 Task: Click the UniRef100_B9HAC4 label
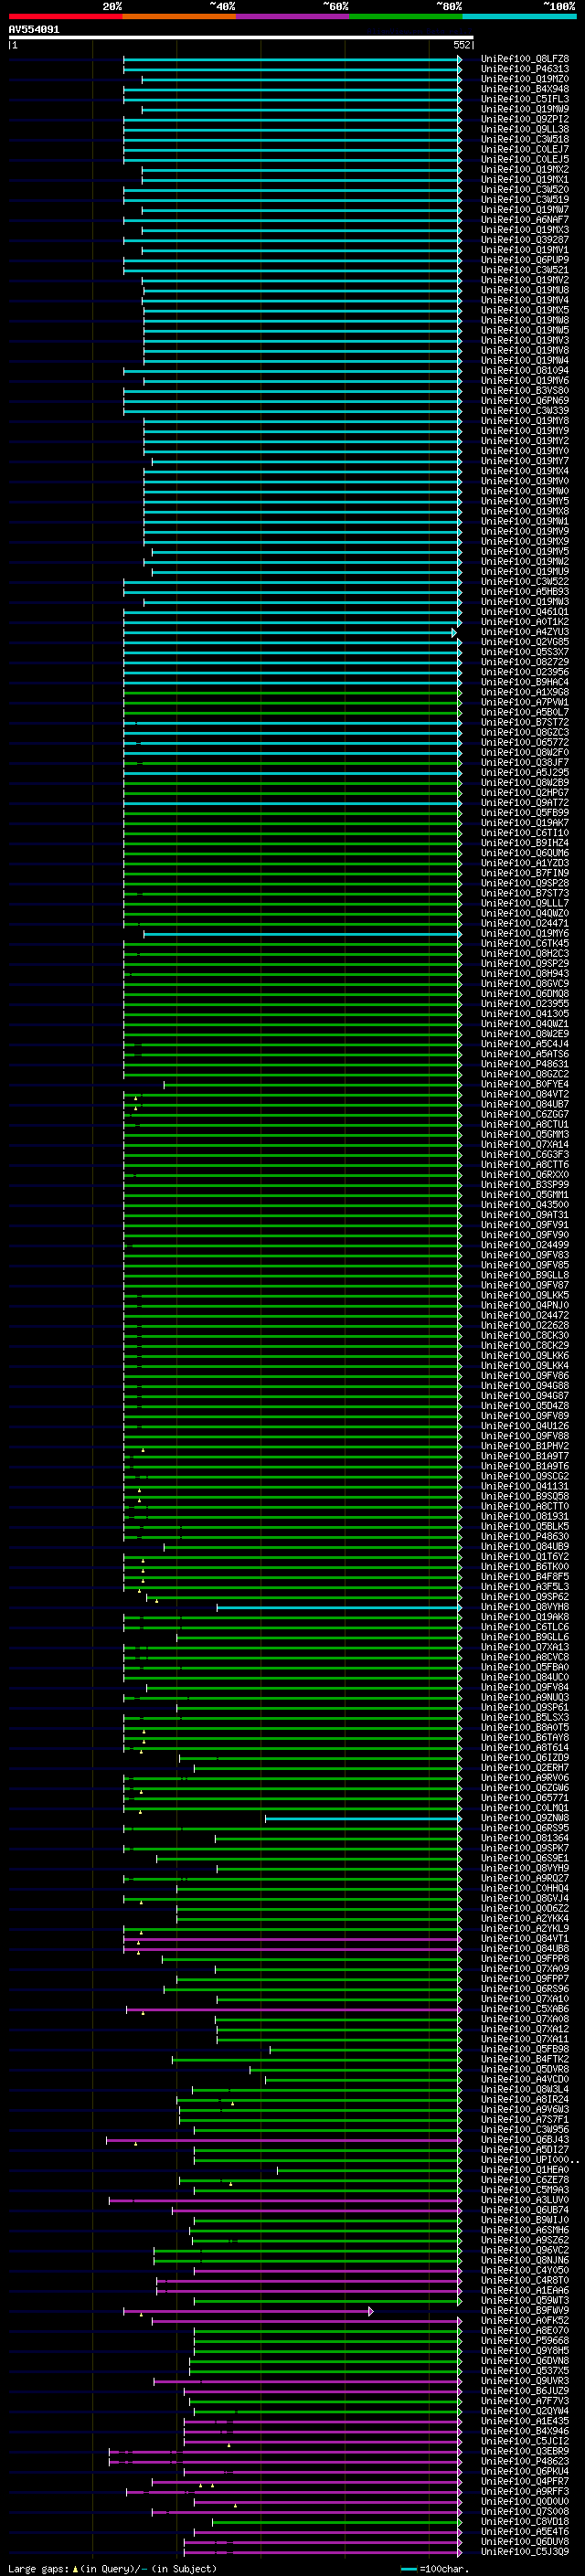[x=525, y=682]
